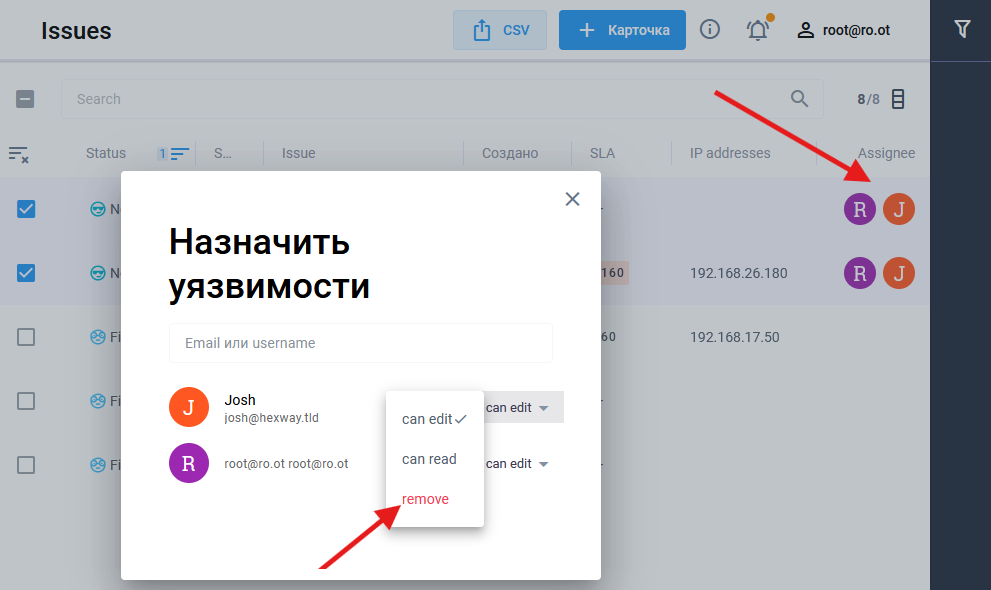Click the search magnifier icon
The width and height of the screenshot is (991, 590).
click(x=799, y=99)
